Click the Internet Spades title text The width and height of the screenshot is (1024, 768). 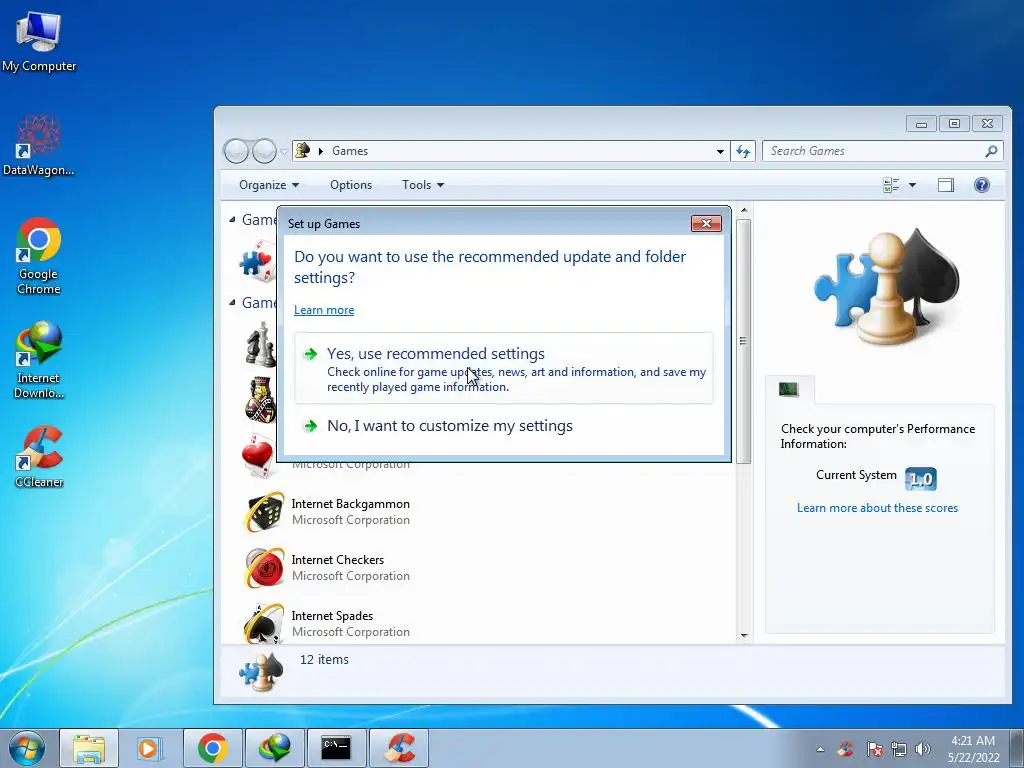pyautogui.click(x=332, y=616)
